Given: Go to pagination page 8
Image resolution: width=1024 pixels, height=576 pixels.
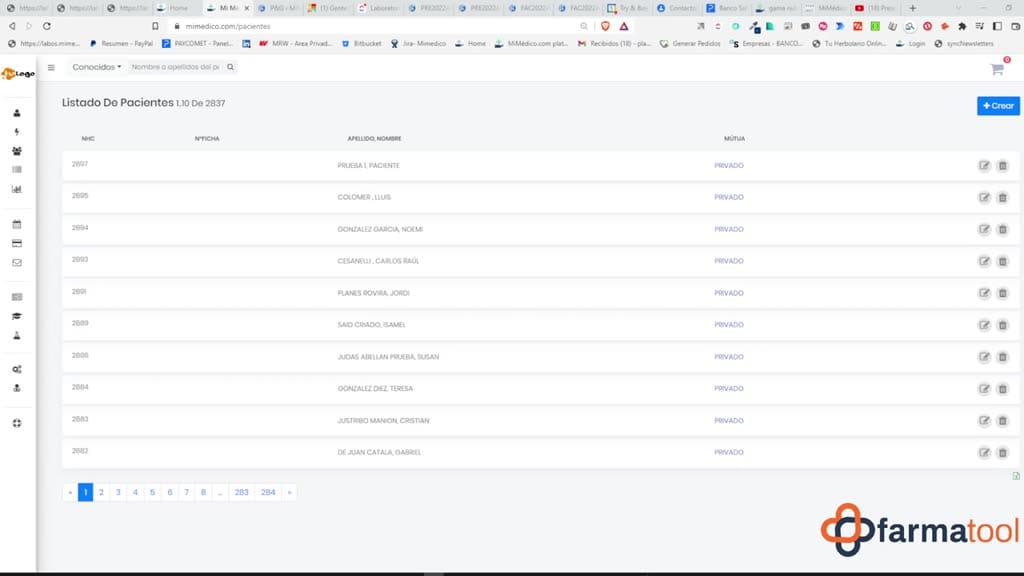Looking at the screenshot, I should (x=203, y=492).
